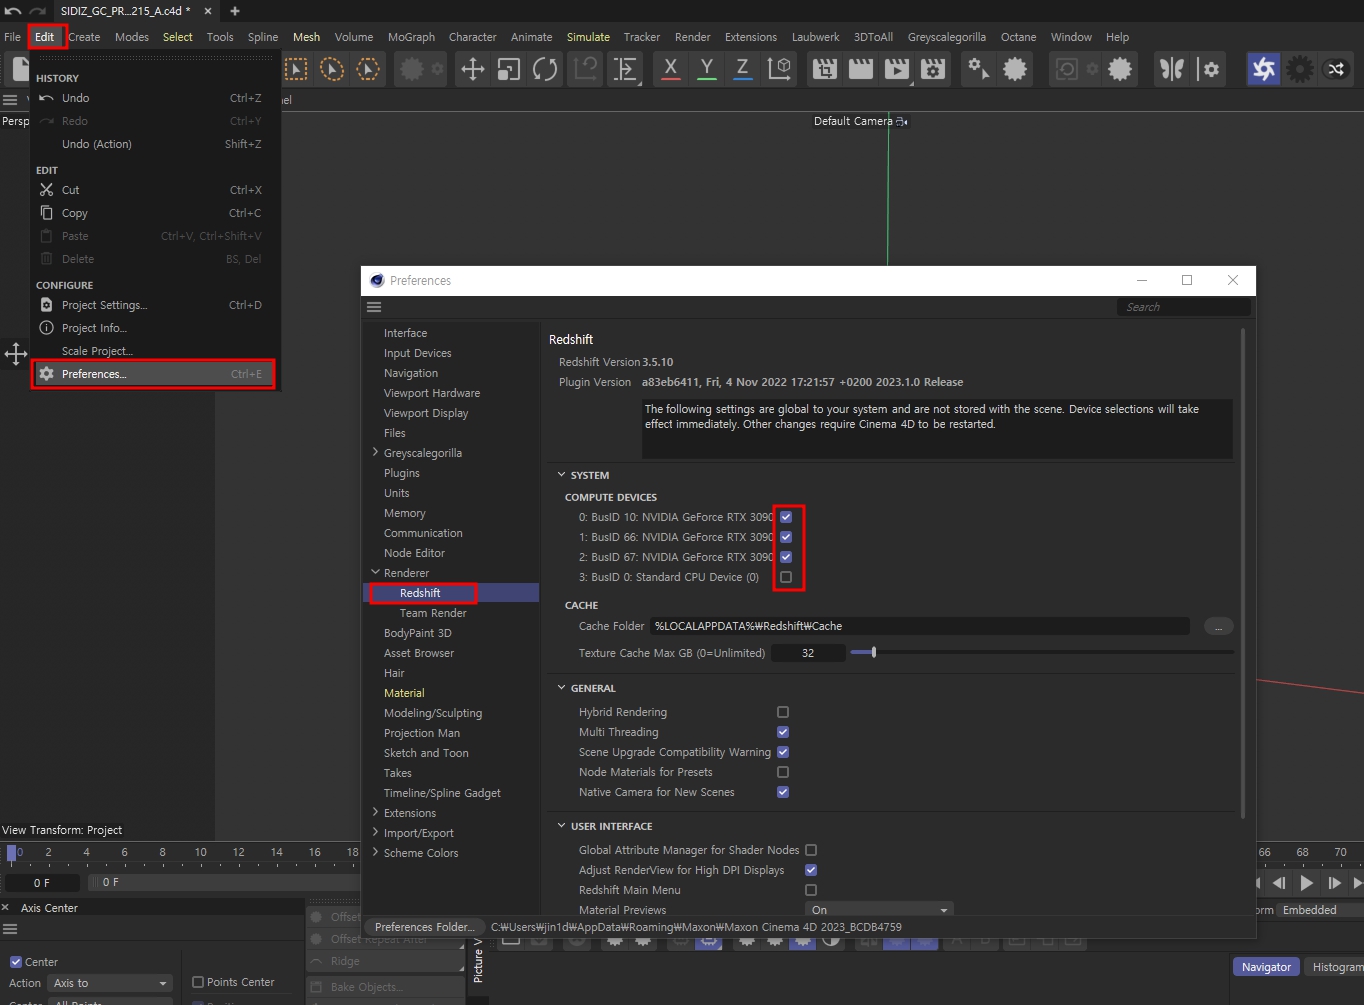The image size is (1364, 1005).
Task: Click the locked transform tool icon
Action: 587,69
